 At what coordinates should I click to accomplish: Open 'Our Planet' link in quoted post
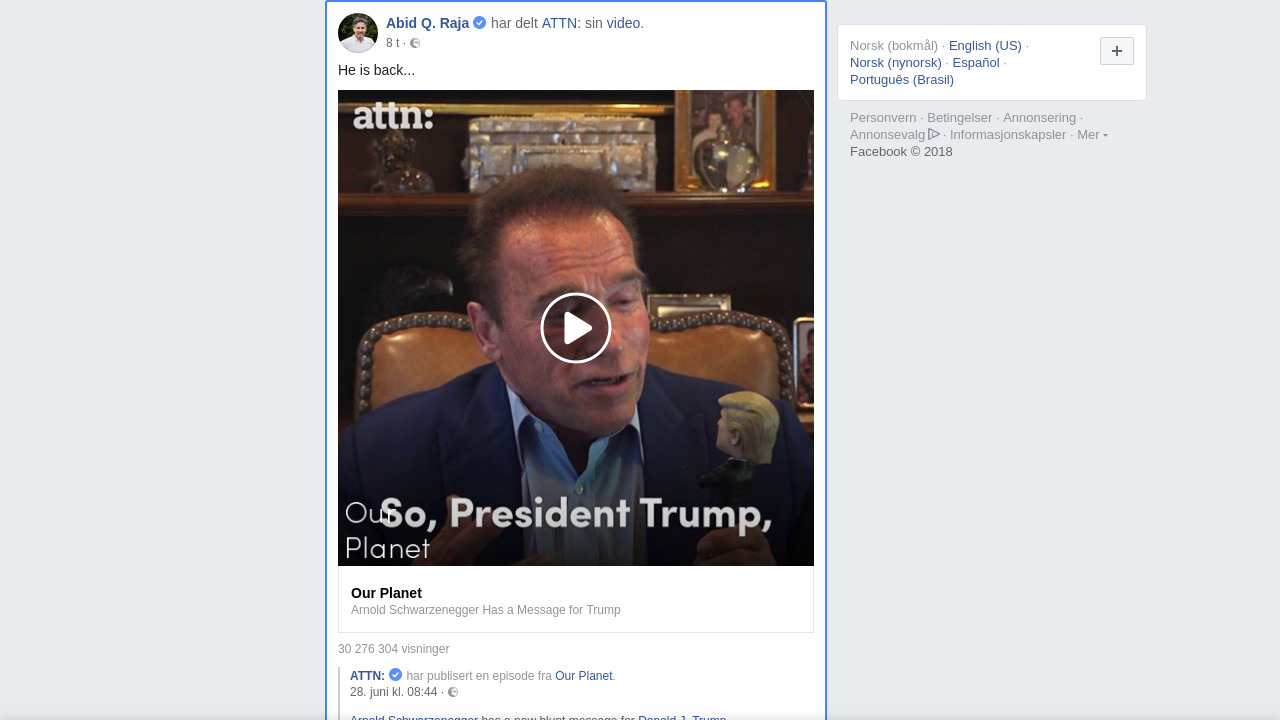[x=584, y=676]
